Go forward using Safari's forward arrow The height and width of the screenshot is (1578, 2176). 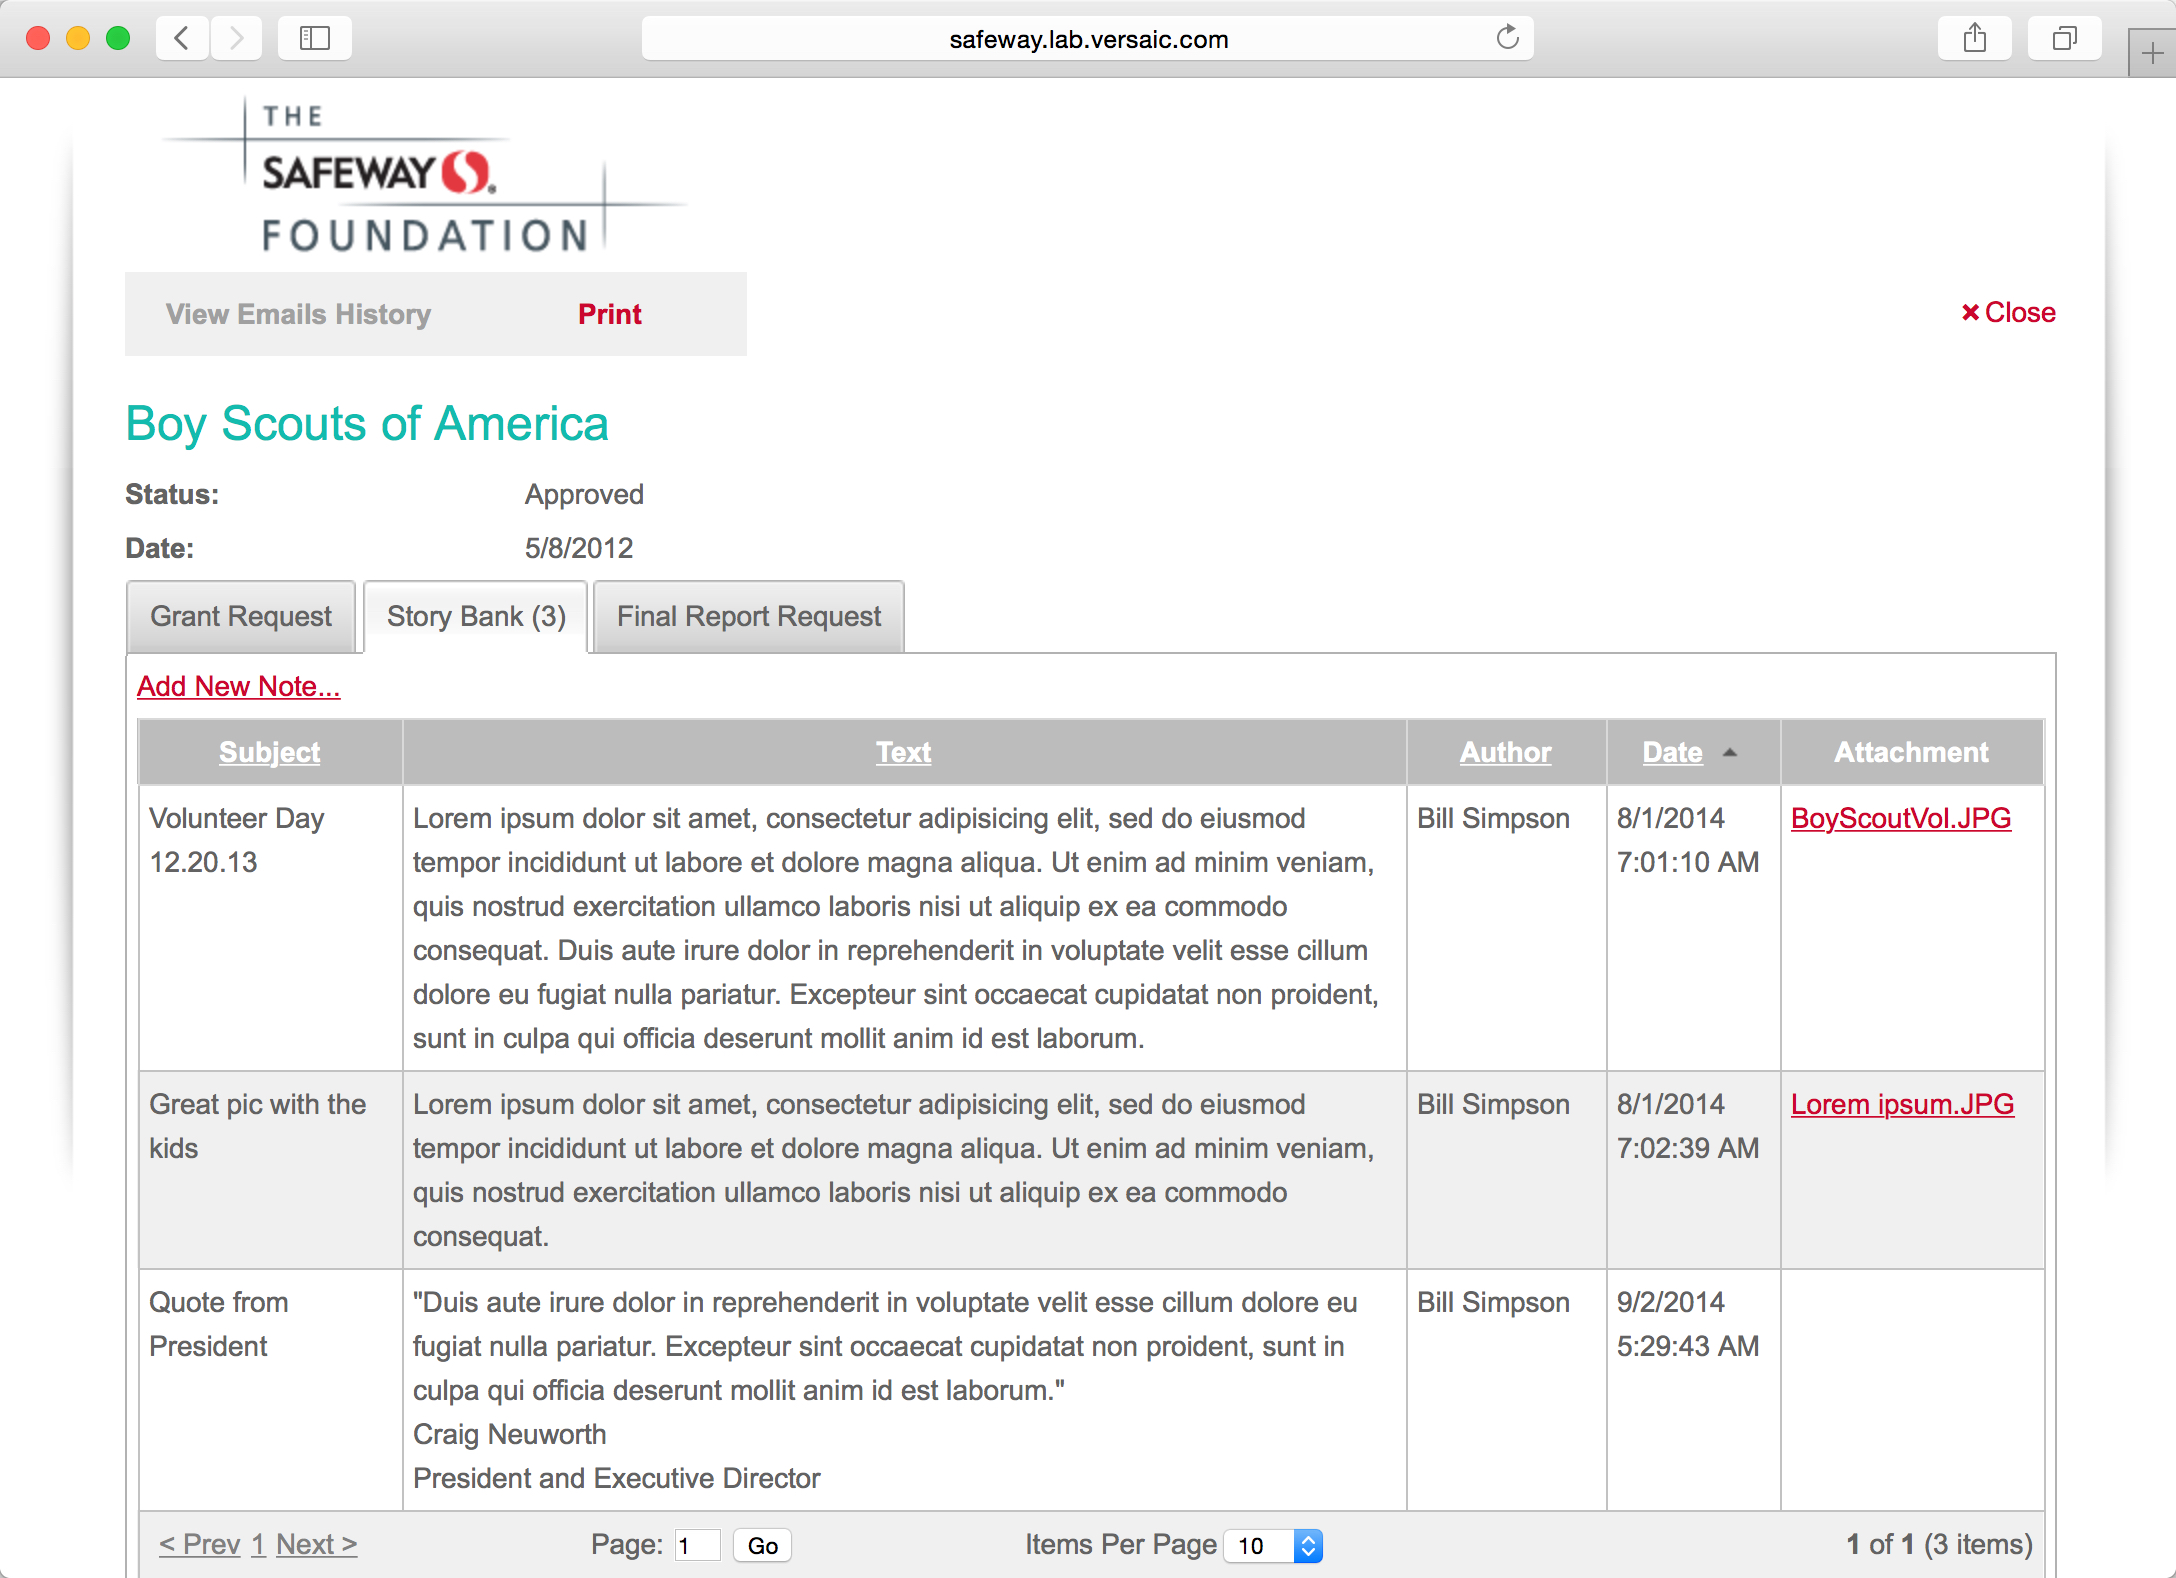pos(236,39)
